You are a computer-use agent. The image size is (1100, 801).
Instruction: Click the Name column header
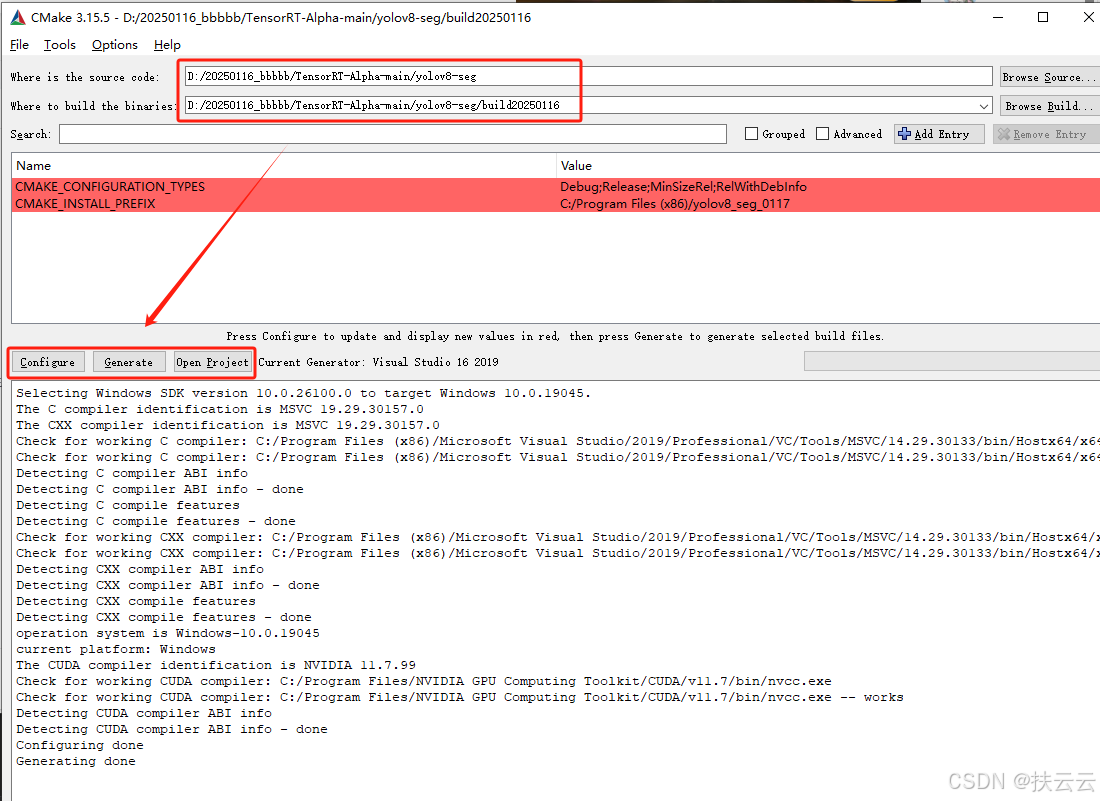tap(34, 166)
